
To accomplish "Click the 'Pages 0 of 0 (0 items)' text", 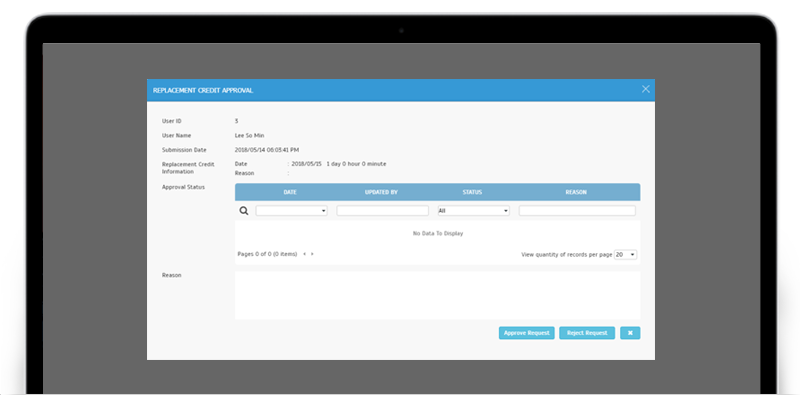I will click(x=267, y=254).
